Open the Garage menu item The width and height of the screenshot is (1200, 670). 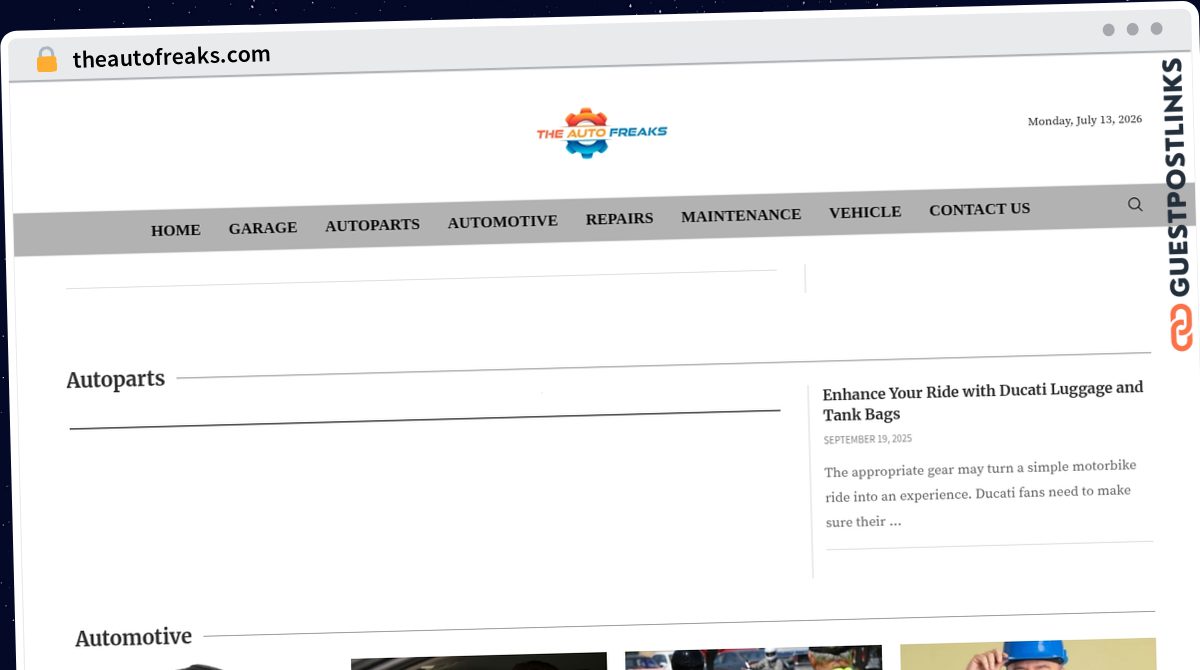263,228
